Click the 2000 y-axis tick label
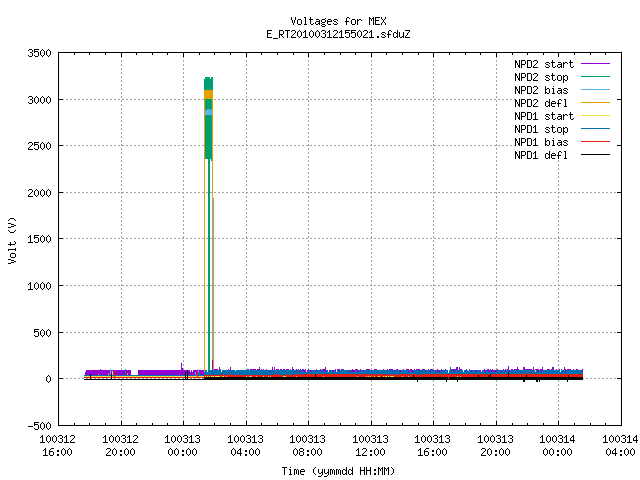640x480 pixels. (40, 193)
